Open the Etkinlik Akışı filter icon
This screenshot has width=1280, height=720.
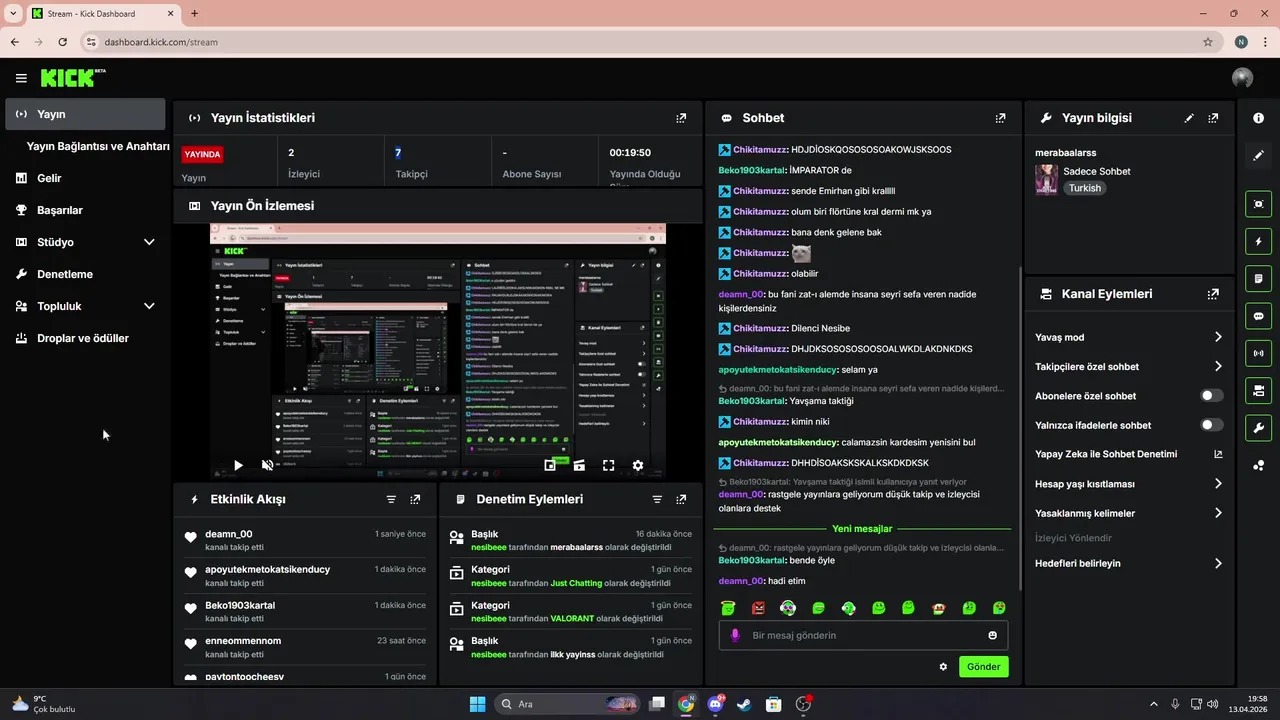(391, 499)
